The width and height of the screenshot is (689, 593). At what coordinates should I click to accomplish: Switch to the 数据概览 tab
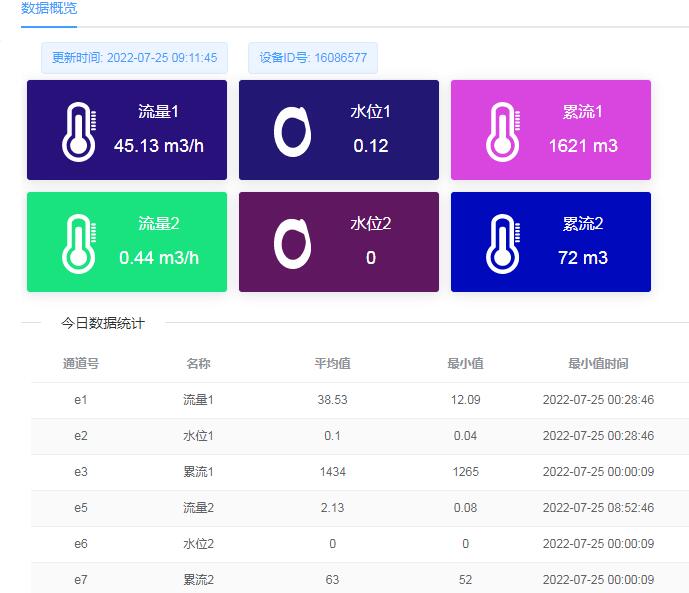pos(49,9)
